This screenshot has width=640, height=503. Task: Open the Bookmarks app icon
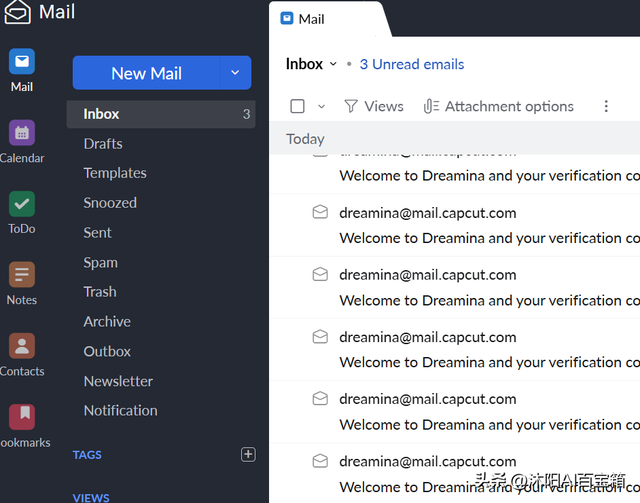pos(22,417)
